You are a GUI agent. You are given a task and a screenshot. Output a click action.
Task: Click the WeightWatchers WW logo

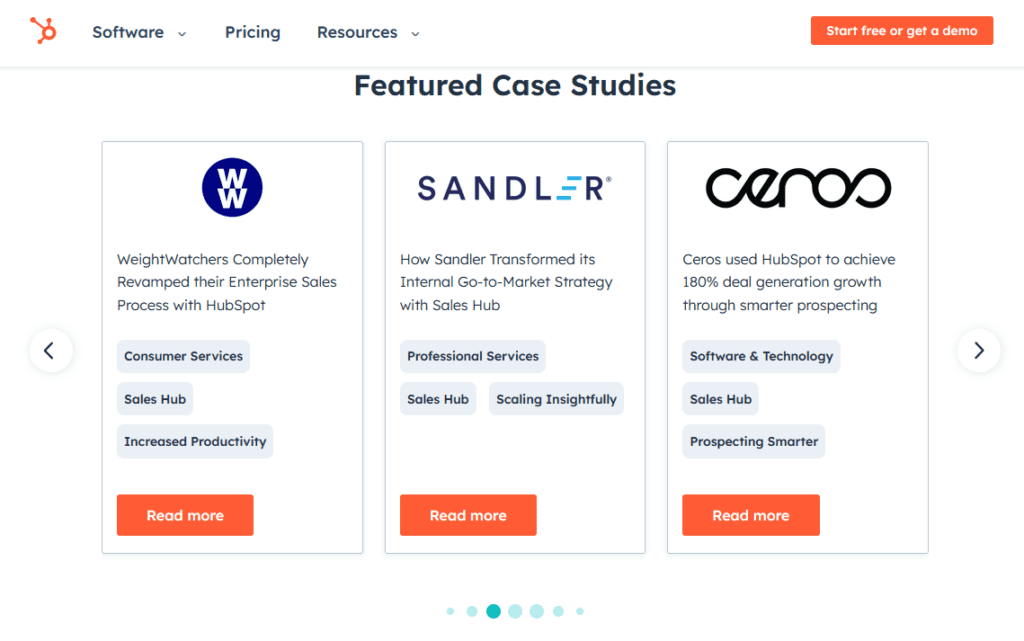[232, 187]
